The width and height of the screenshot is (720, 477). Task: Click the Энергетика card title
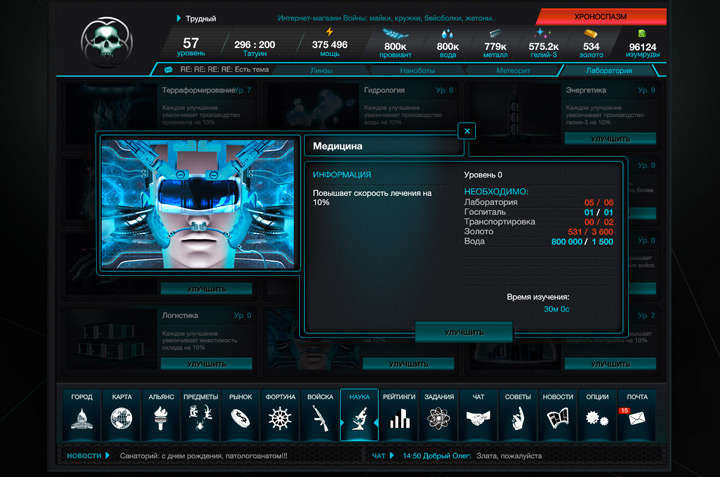click(x=586, y=90)
